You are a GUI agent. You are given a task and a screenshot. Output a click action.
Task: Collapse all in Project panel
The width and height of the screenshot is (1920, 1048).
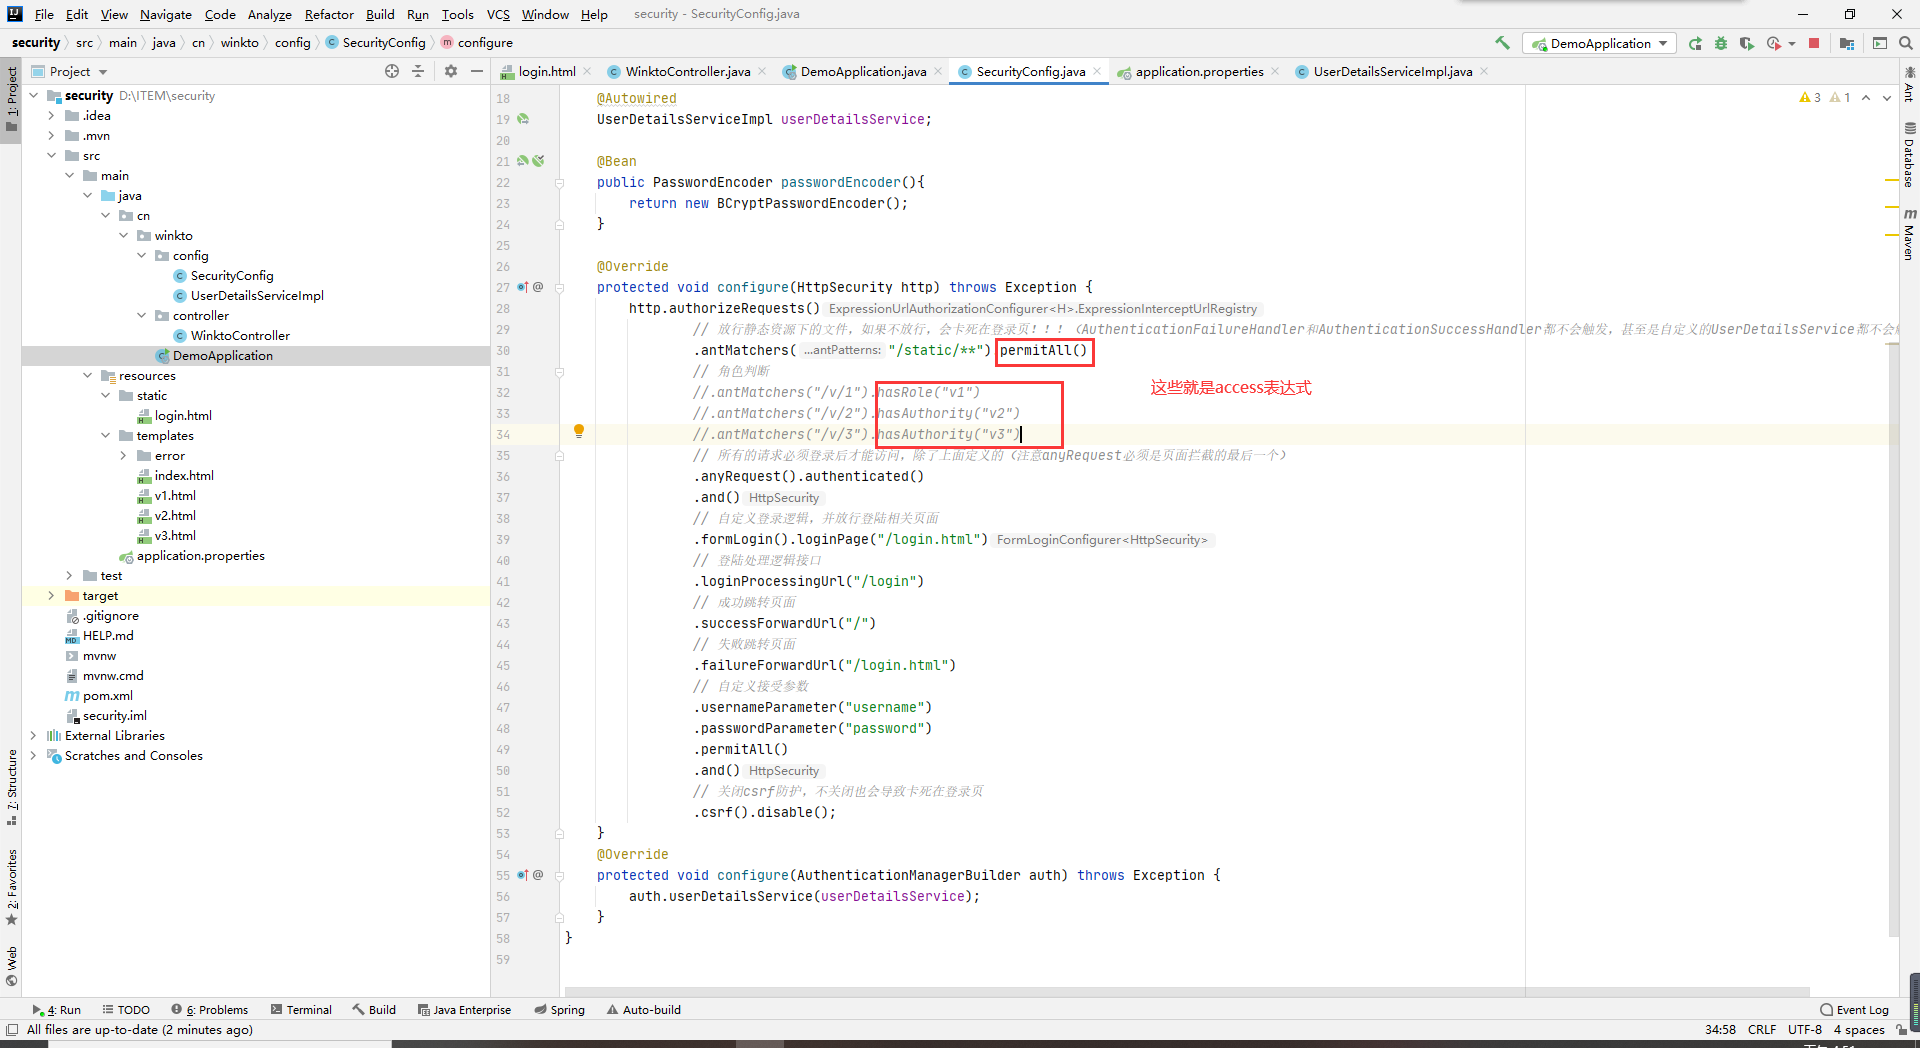click(418, 71)
